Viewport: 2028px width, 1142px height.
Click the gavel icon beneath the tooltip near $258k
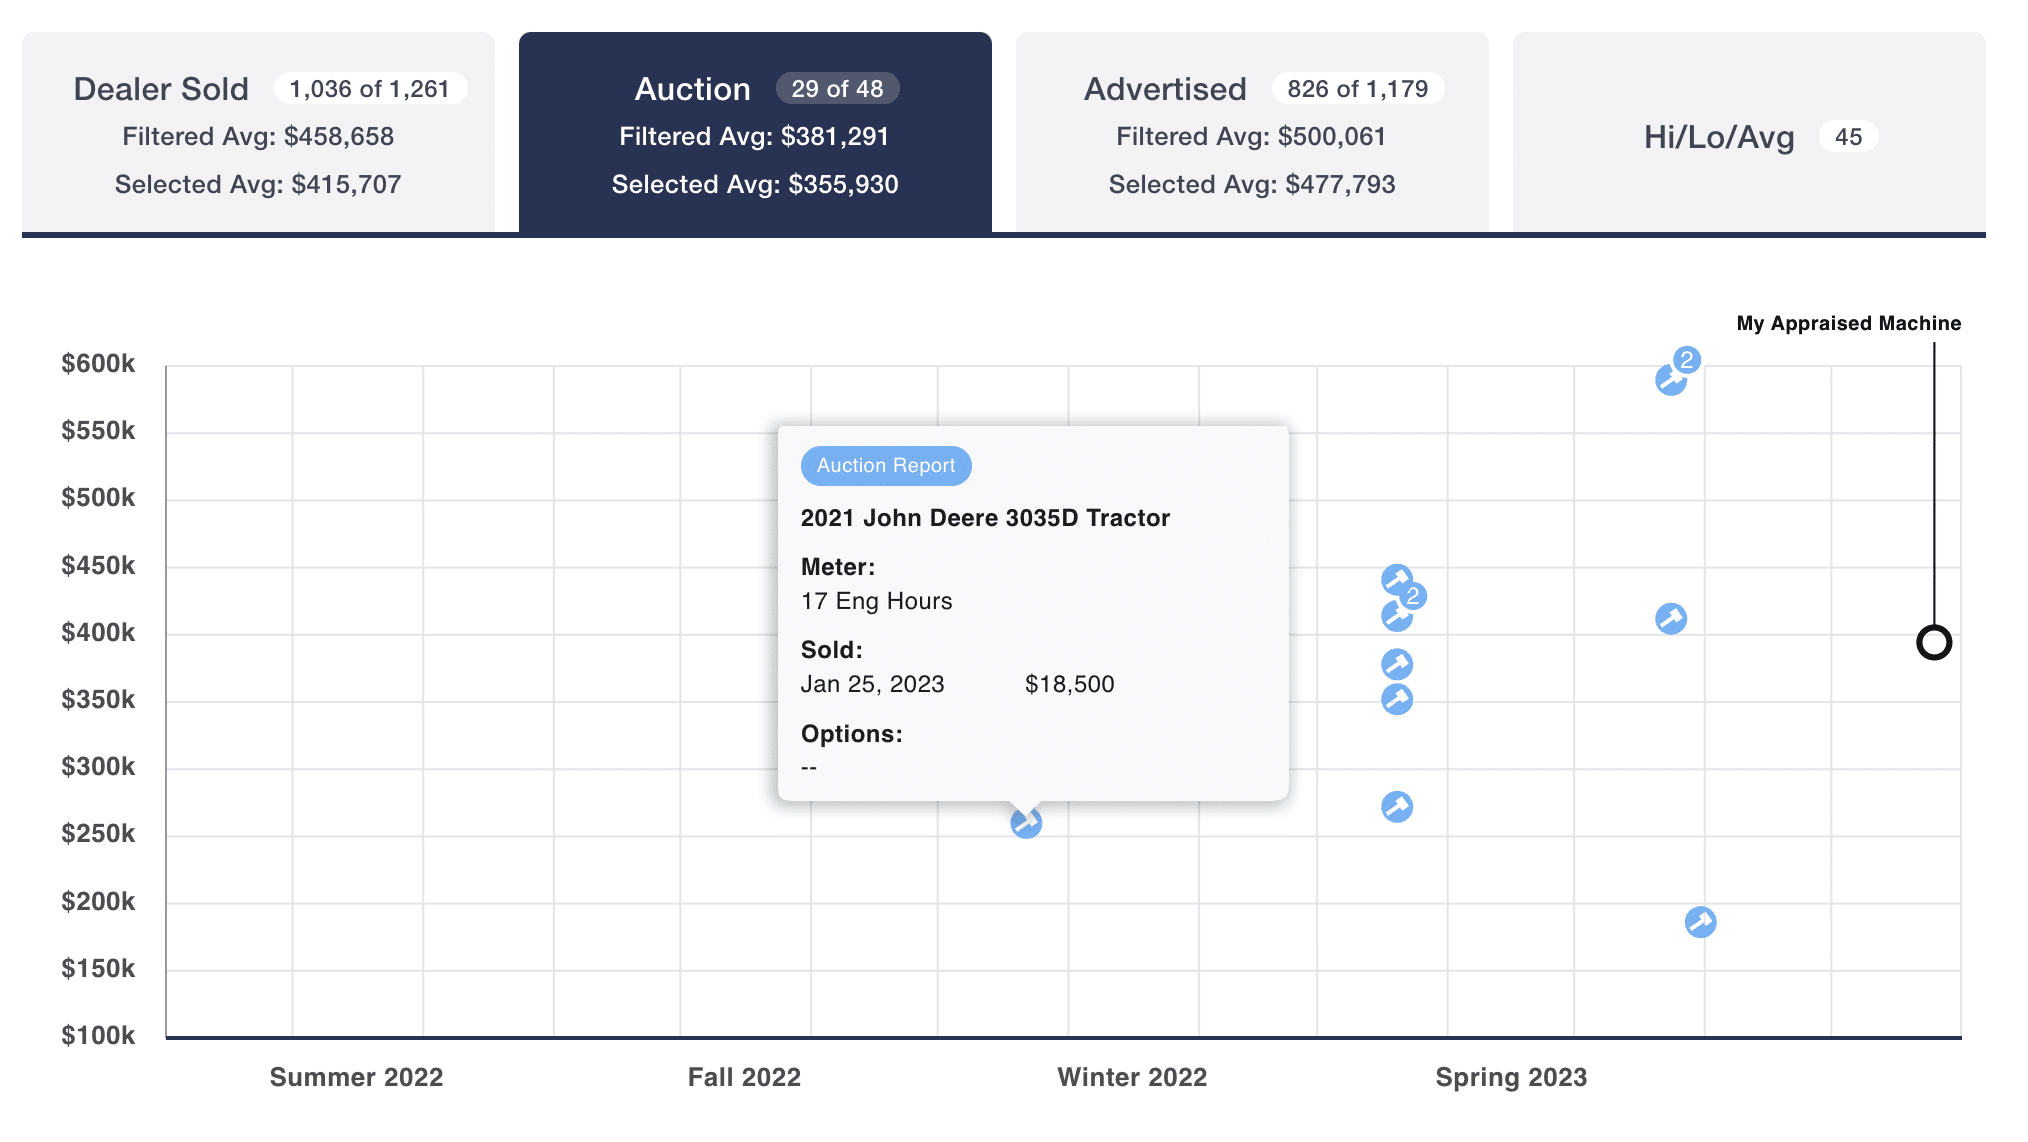1024,825
